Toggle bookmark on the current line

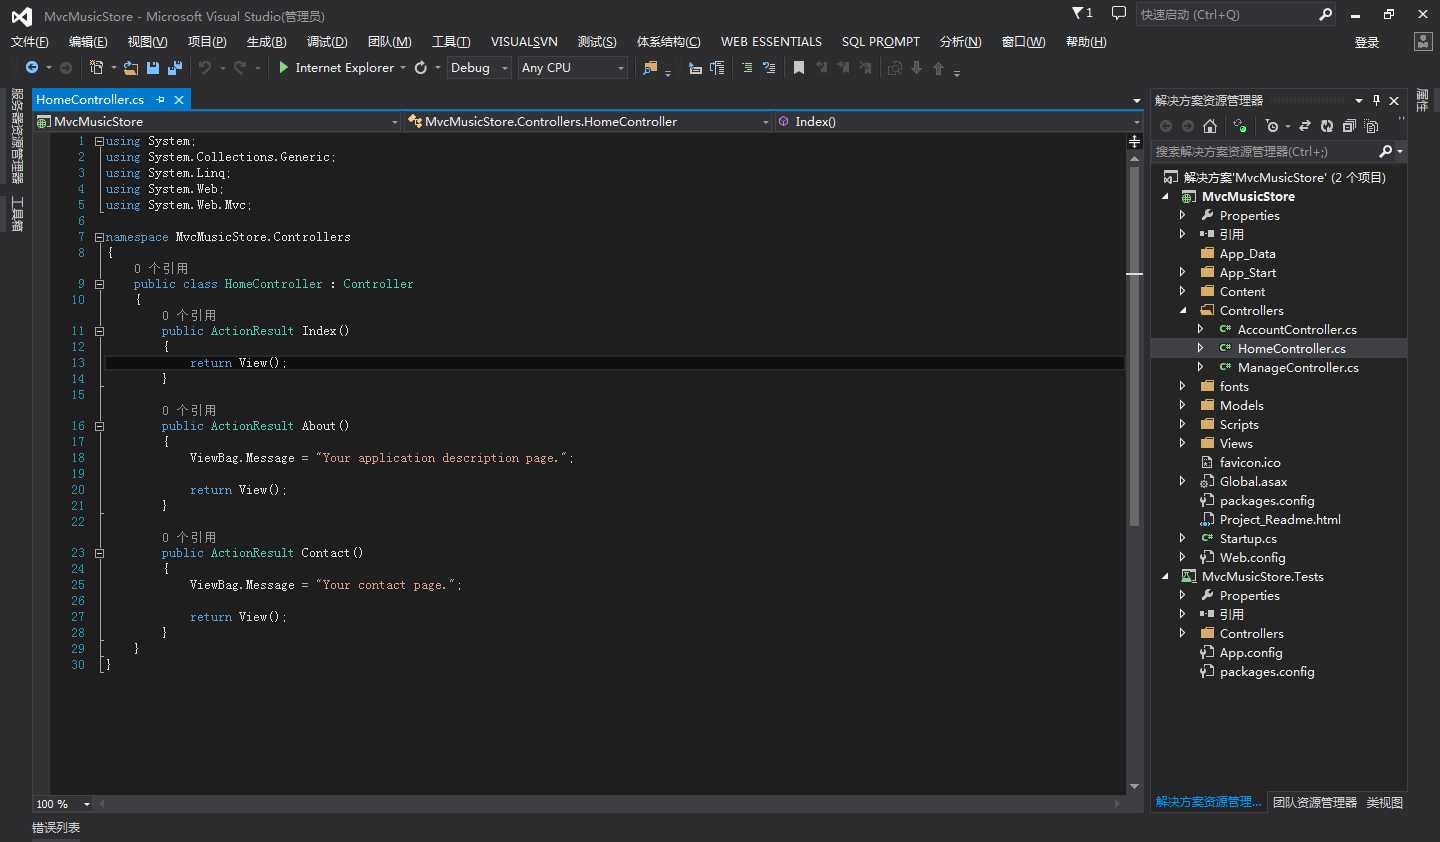799,68
